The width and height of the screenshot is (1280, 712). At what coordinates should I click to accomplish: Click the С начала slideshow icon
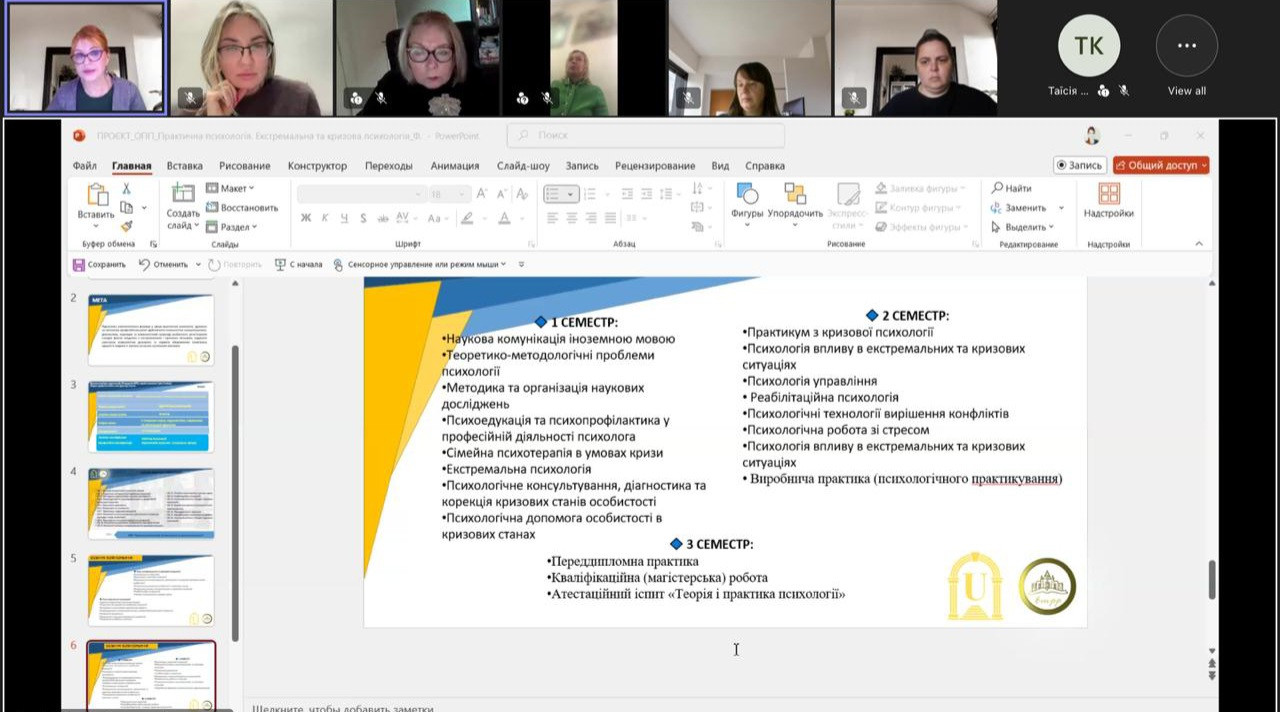click(x=281, y=264)
